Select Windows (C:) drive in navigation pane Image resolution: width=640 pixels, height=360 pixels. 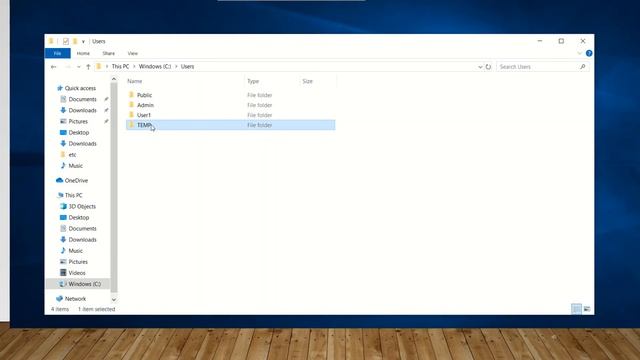(78, 284)
